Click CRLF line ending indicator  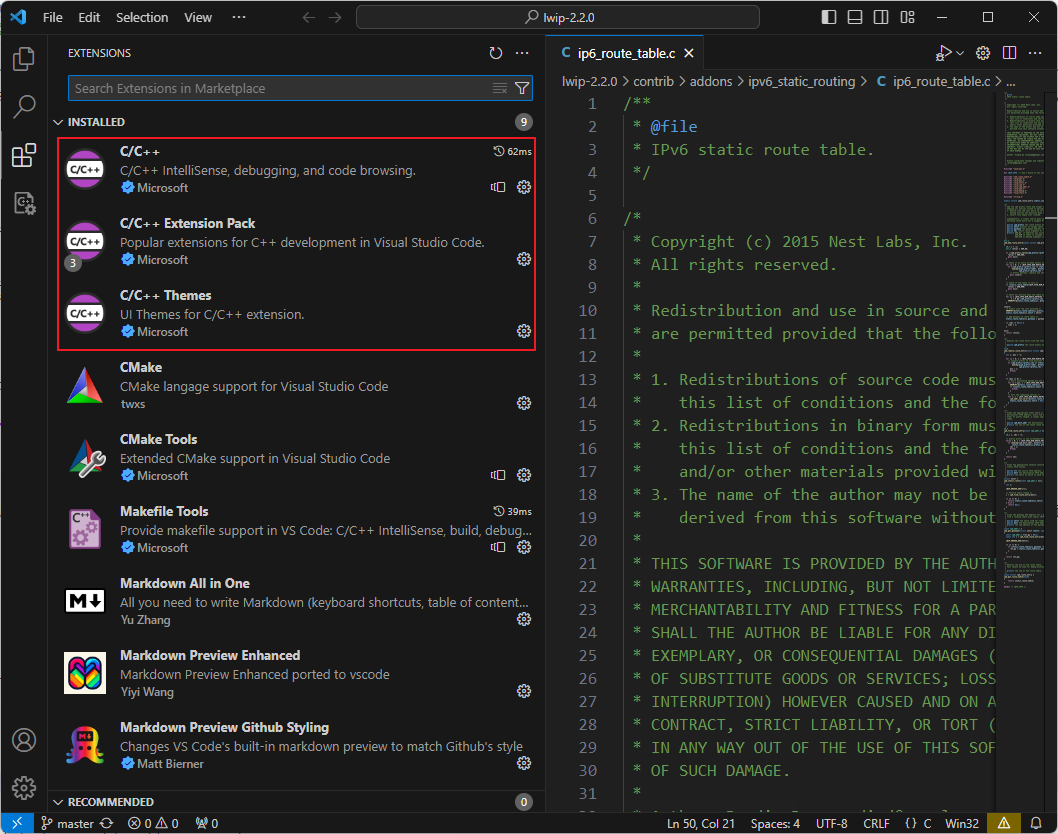(876, 823)
